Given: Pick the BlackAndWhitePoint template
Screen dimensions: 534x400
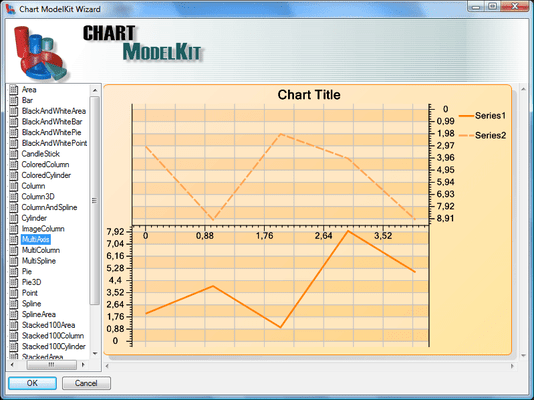Looking at the screenshot, I should pyautogui.click(x=54, y=143).
